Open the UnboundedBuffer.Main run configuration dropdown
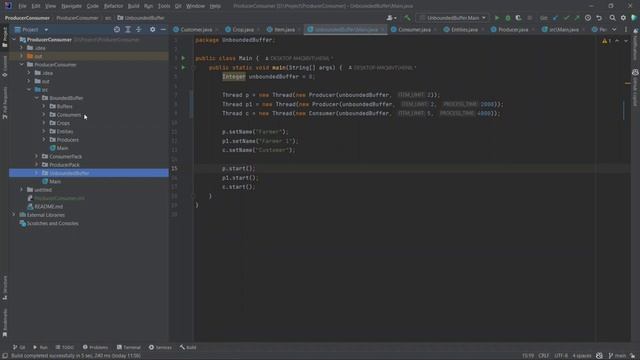The width and height of the screenshot is (640, 360). 452,18
